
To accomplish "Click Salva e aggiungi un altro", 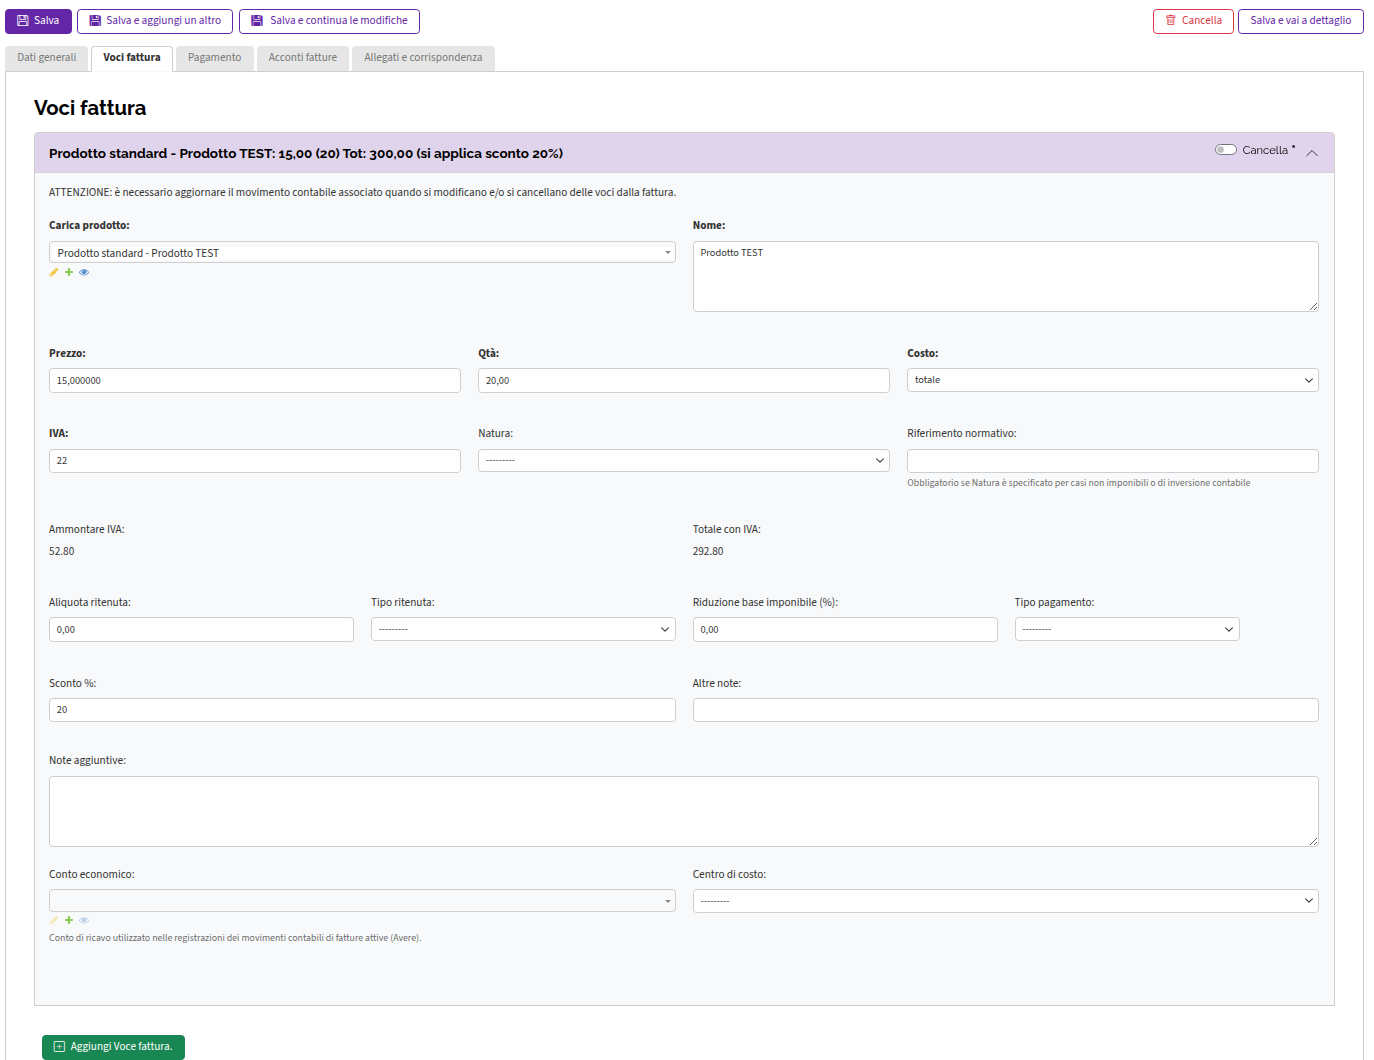I will (x=155, y=21).
